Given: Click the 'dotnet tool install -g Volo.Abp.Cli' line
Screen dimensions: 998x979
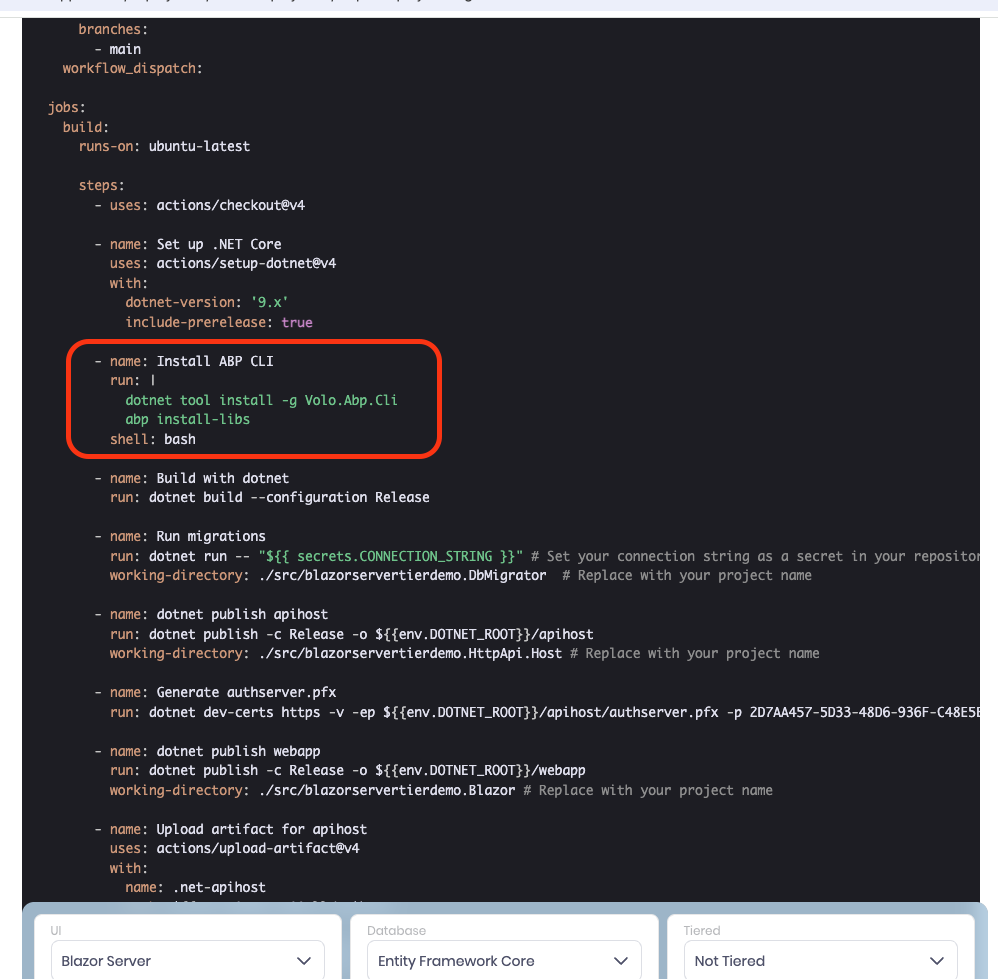Looking at the screenshot, I should (x=261, y=400).
